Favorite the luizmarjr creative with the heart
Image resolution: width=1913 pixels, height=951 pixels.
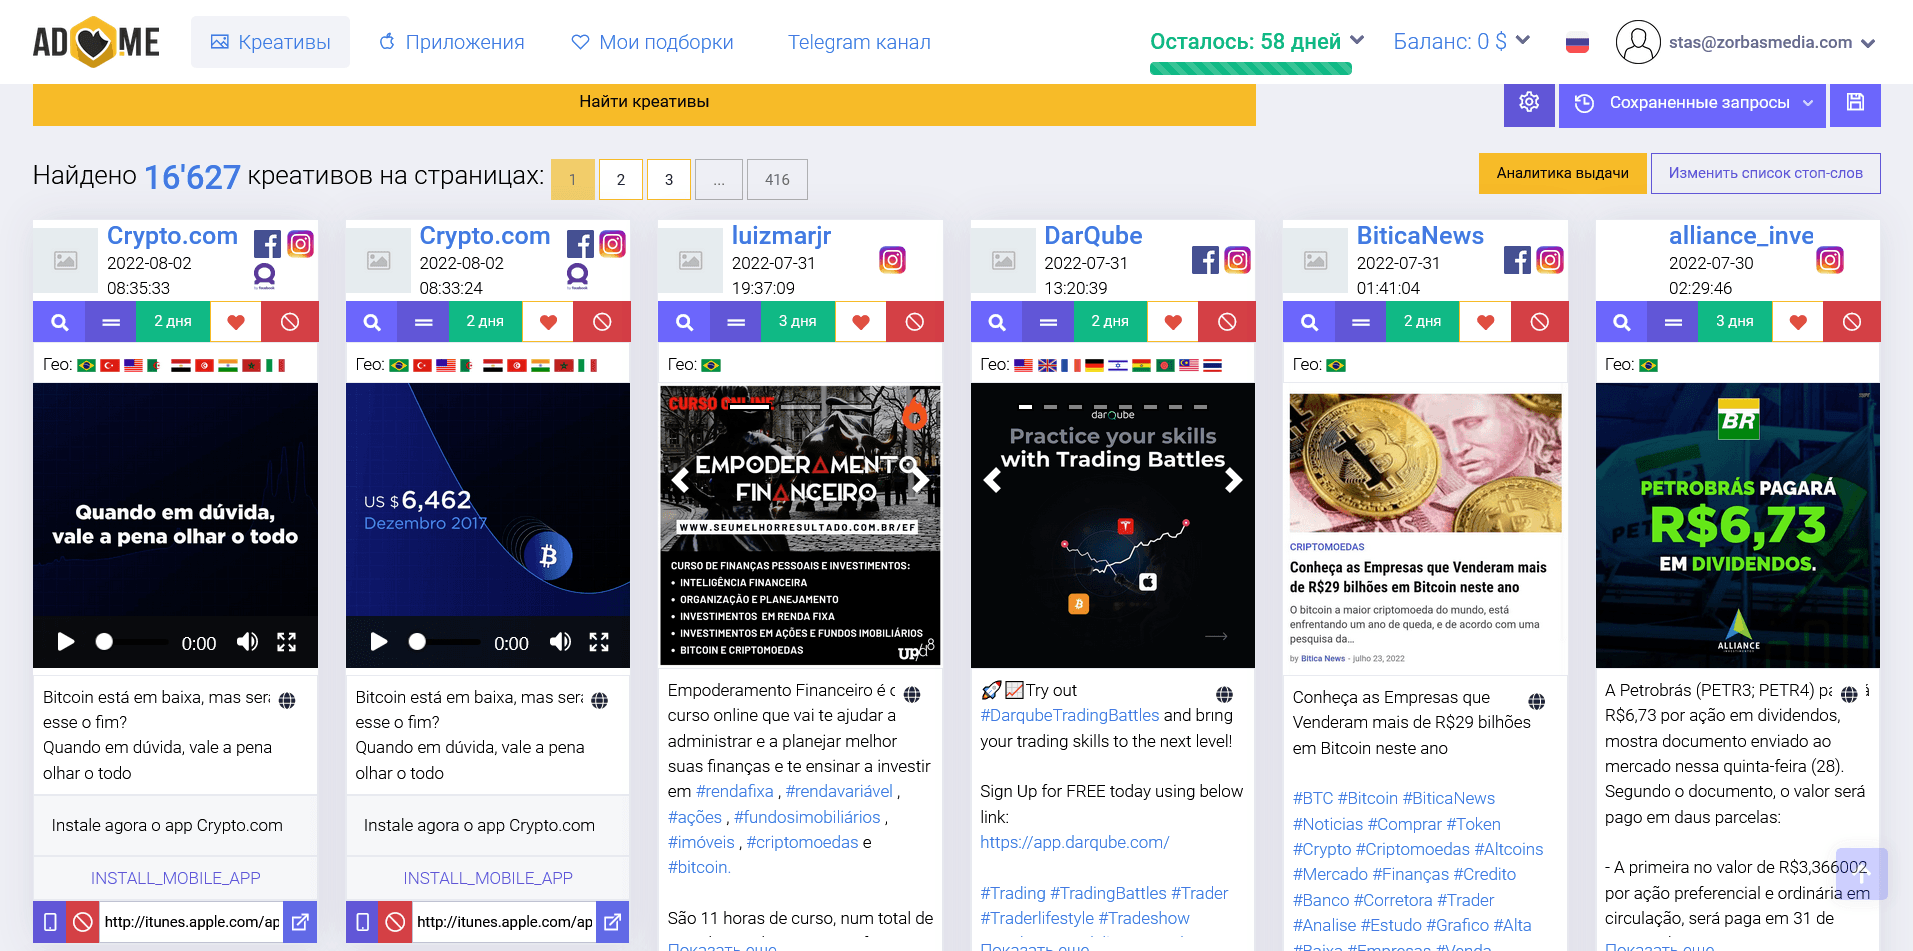860,322
